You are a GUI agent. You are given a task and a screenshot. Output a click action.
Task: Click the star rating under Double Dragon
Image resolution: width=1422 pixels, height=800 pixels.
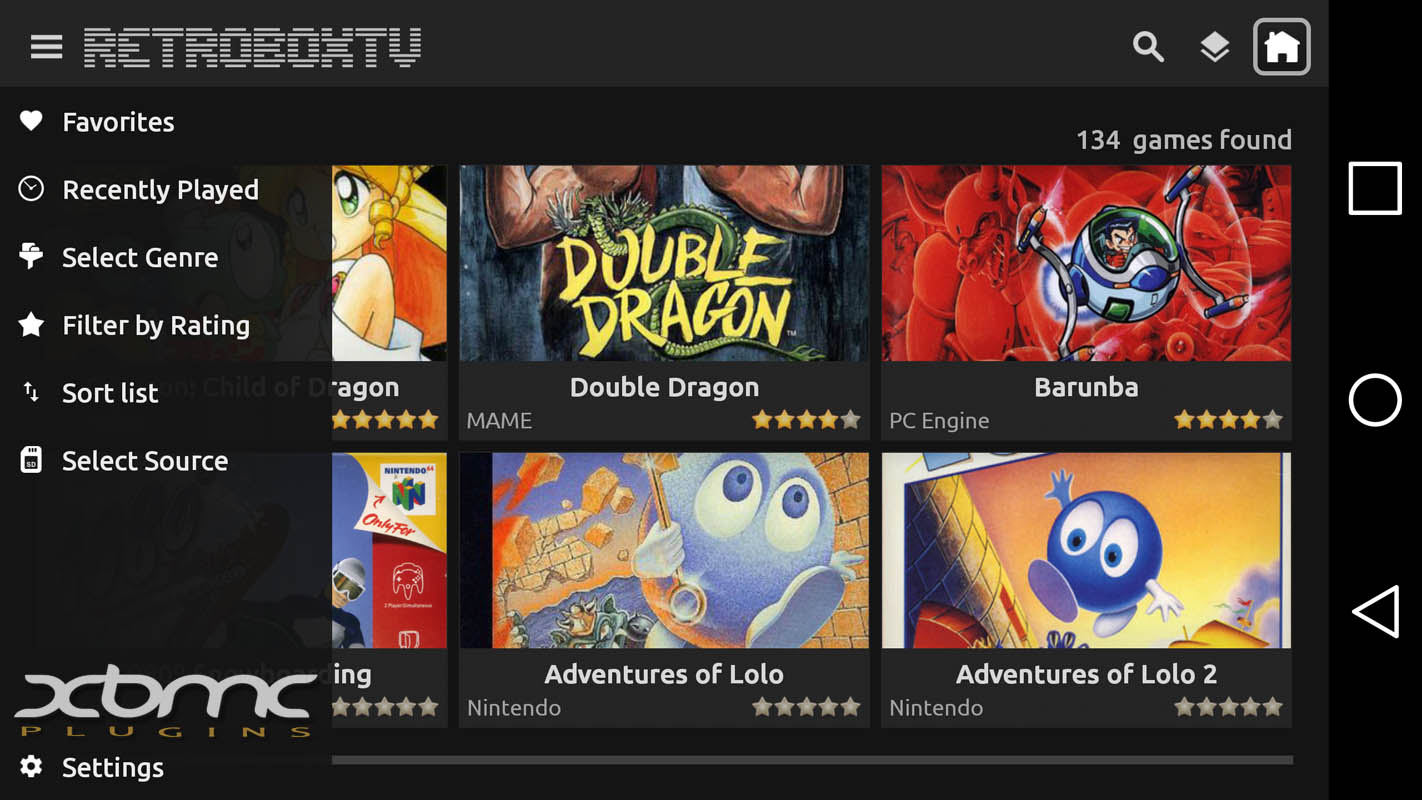click(806, 420)
